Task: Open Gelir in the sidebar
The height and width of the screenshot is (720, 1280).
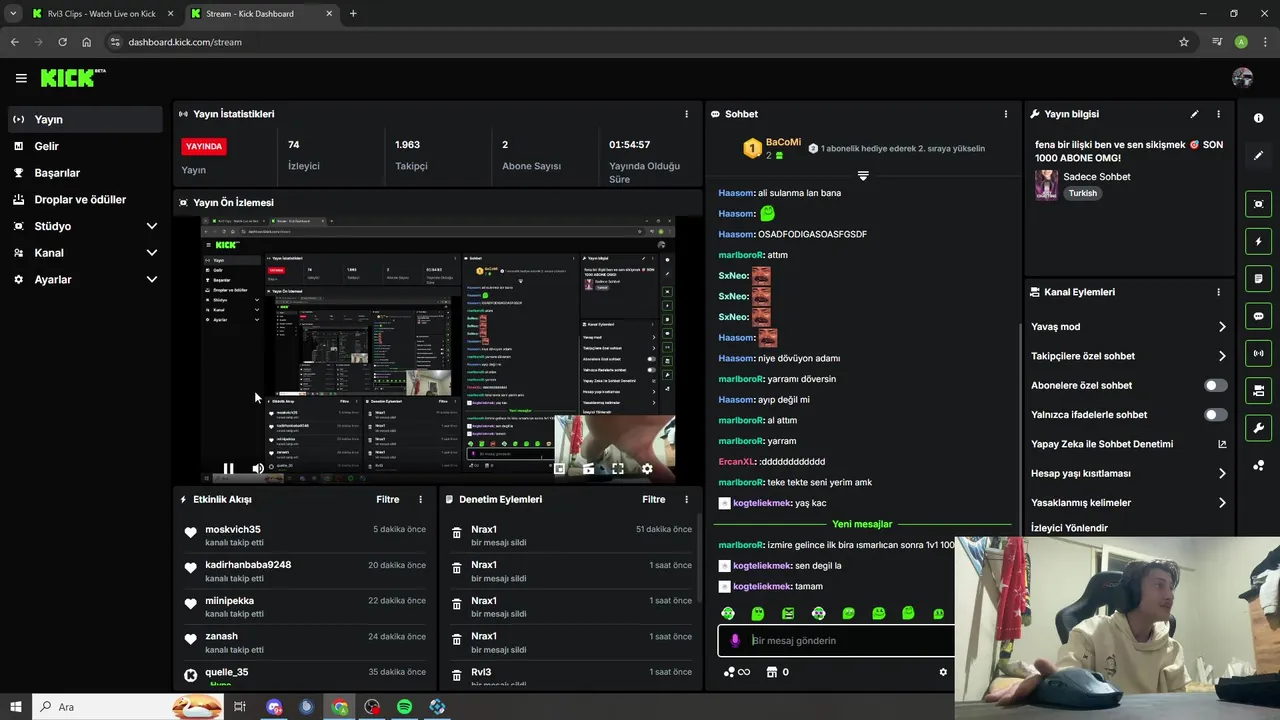Action: (84, 146)
